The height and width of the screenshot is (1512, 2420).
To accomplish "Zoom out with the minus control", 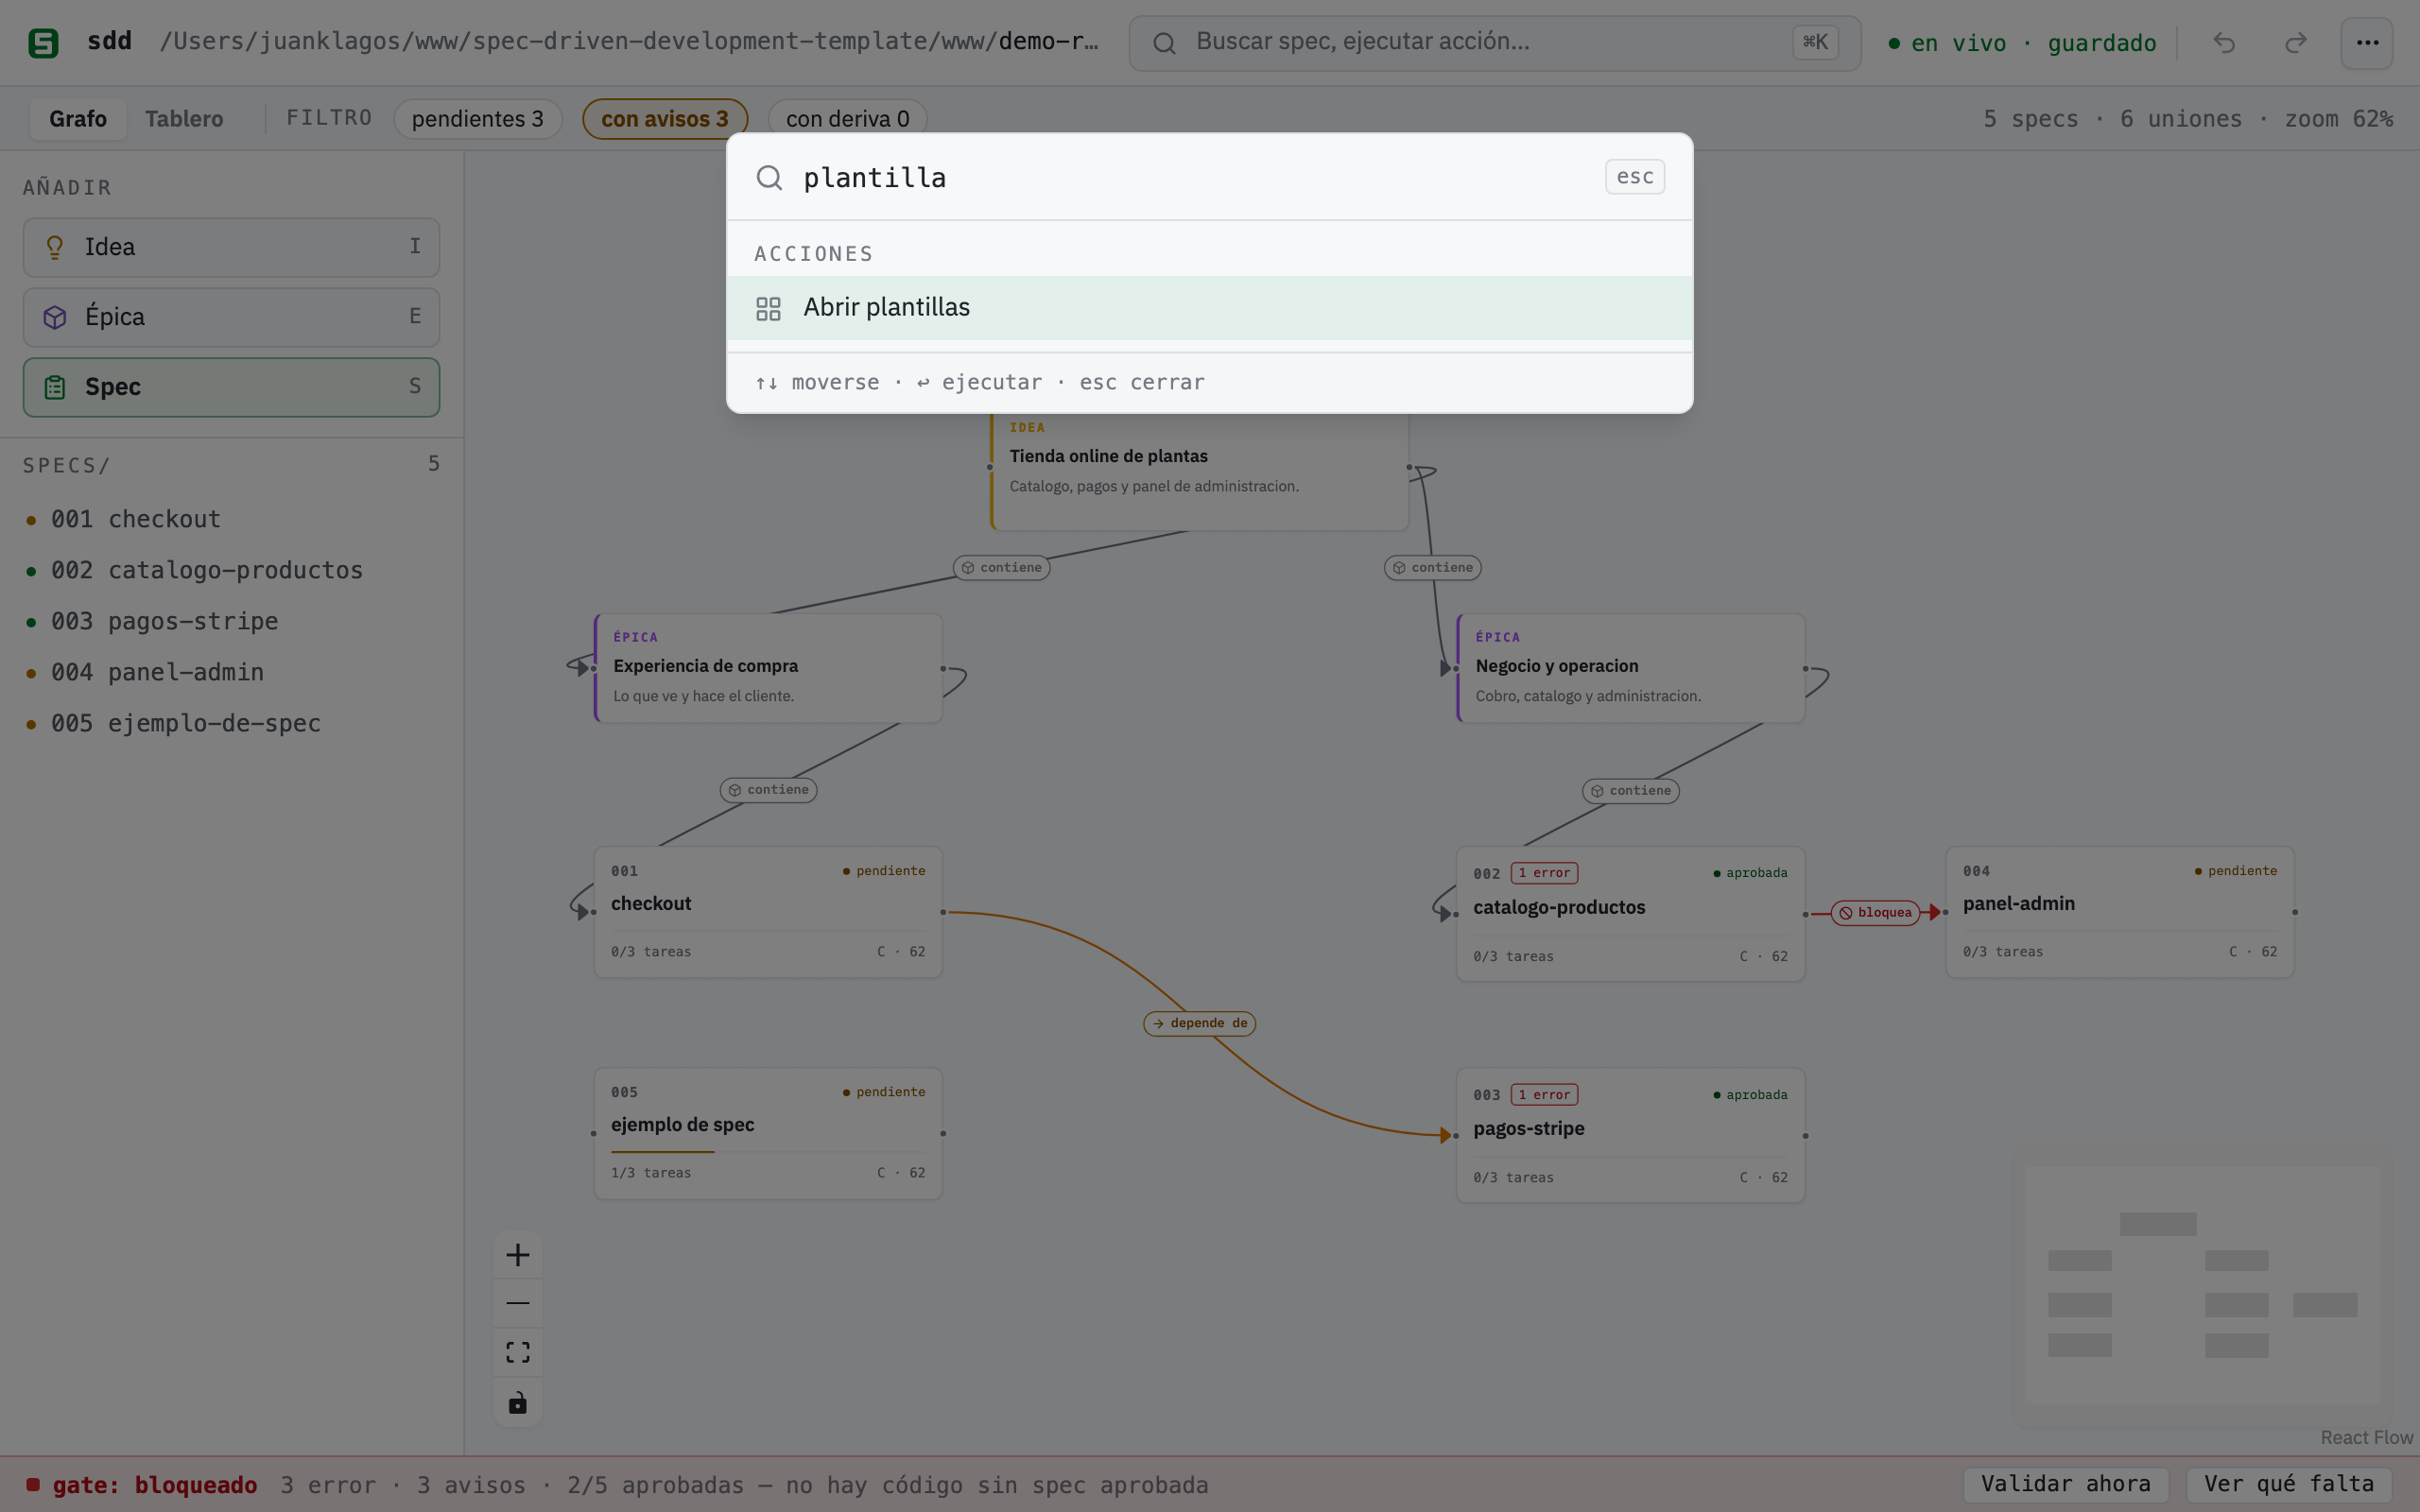I will coord(518,1303).
